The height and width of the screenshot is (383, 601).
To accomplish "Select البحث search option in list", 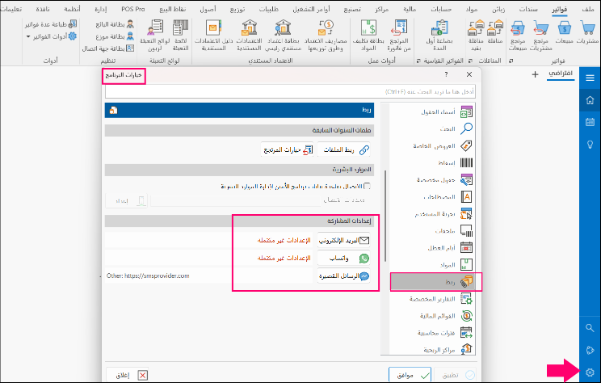I will coord(432,129).
